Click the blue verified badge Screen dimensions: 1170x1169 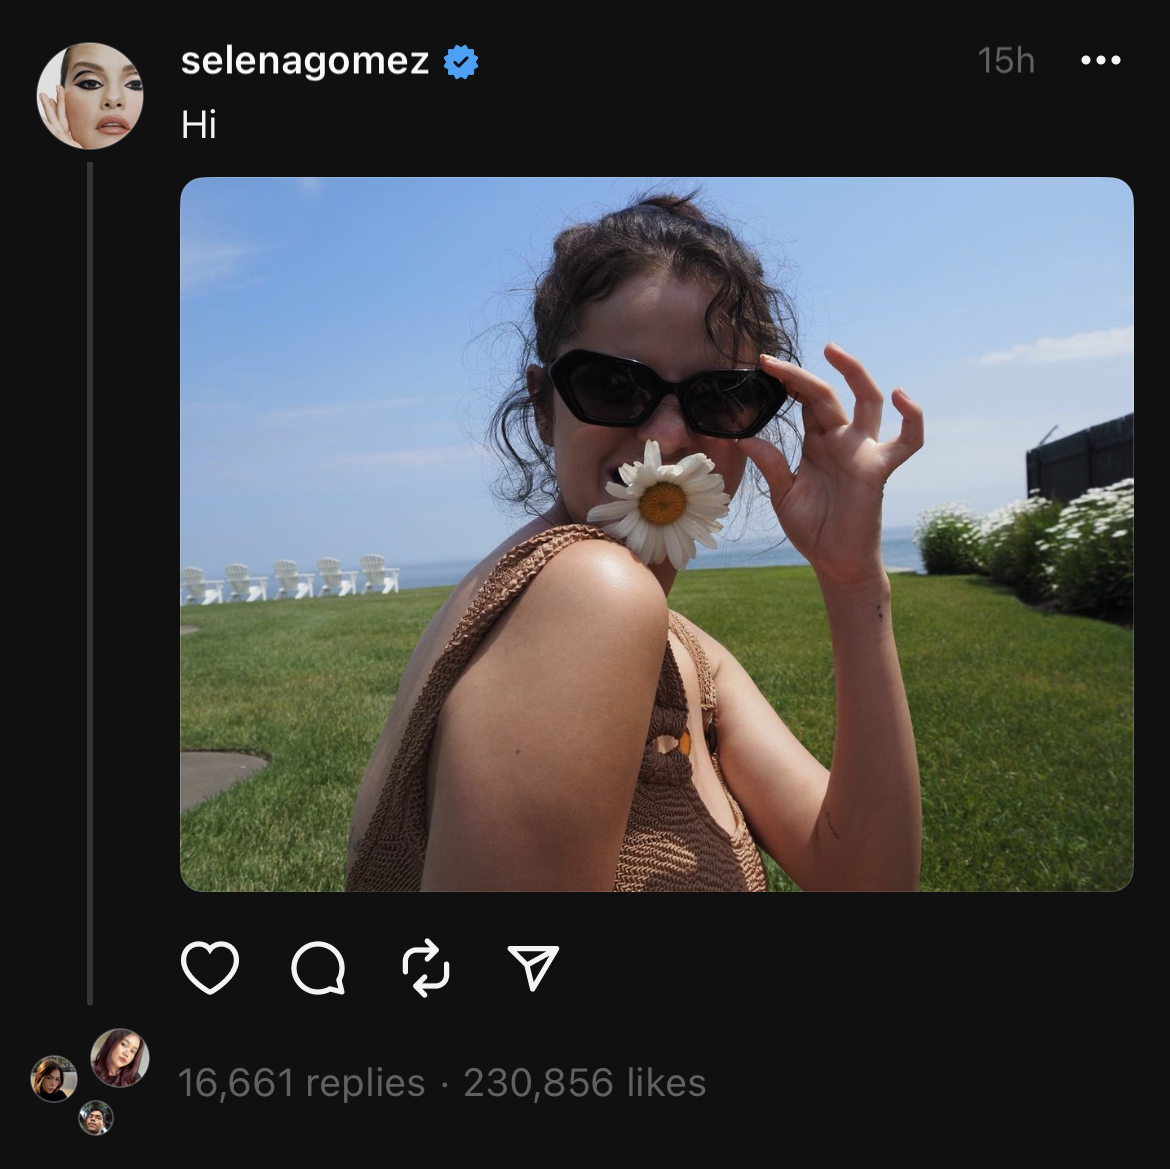tap(461, 62)
